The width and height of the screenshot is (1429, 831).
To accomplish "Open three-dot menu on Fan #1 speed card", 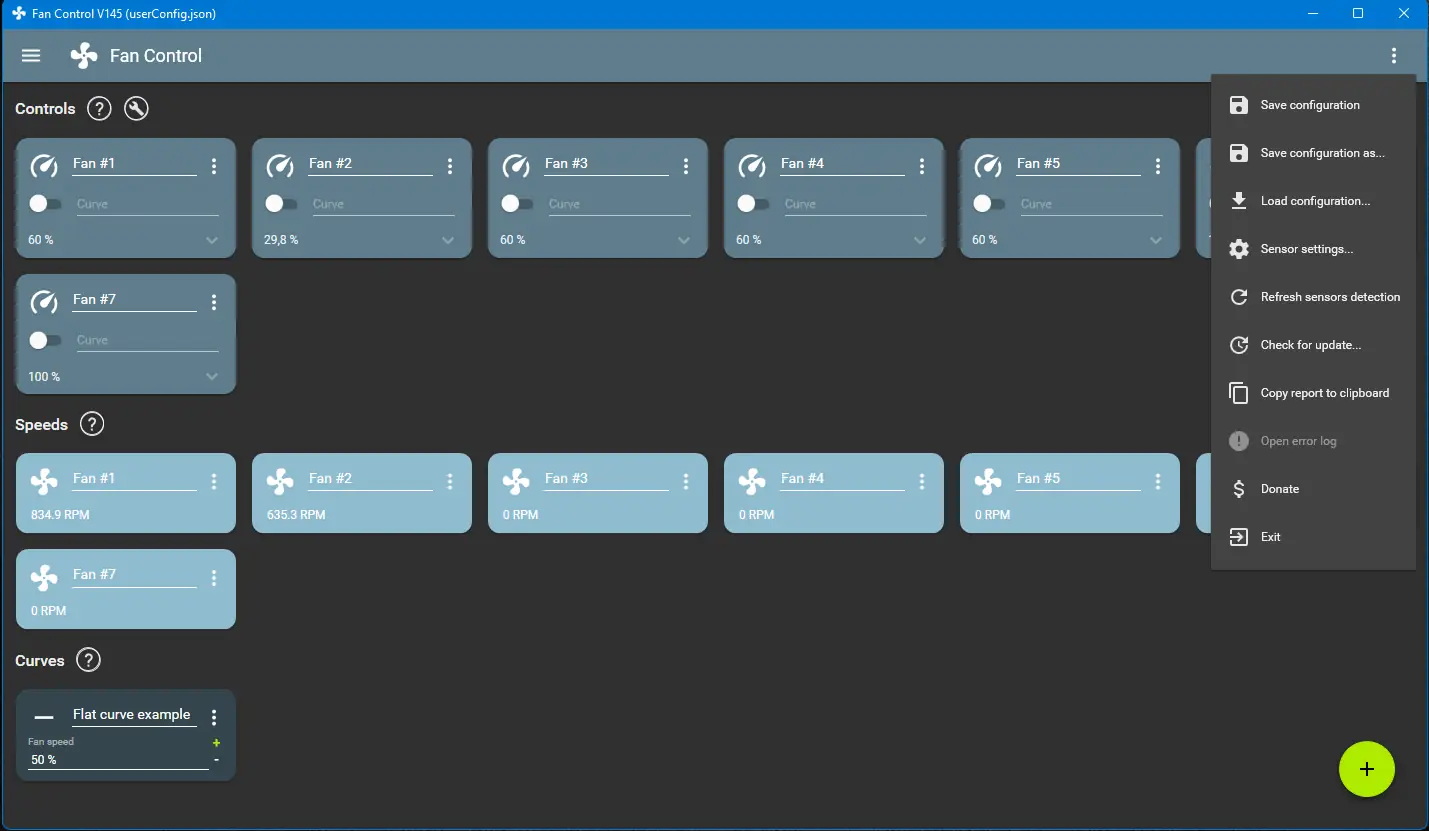I will click(214, 482).
